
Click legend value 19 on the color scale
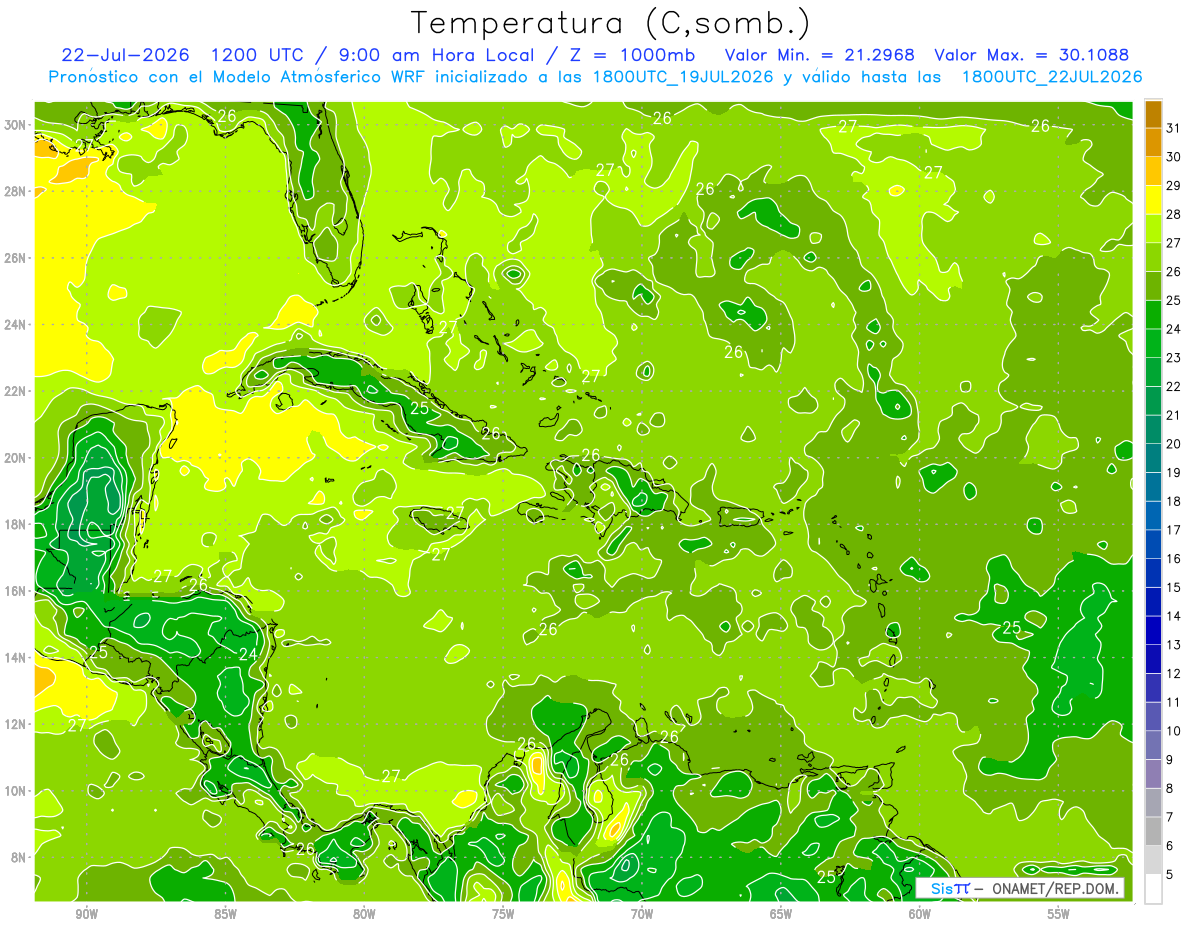coord(1174,473)
